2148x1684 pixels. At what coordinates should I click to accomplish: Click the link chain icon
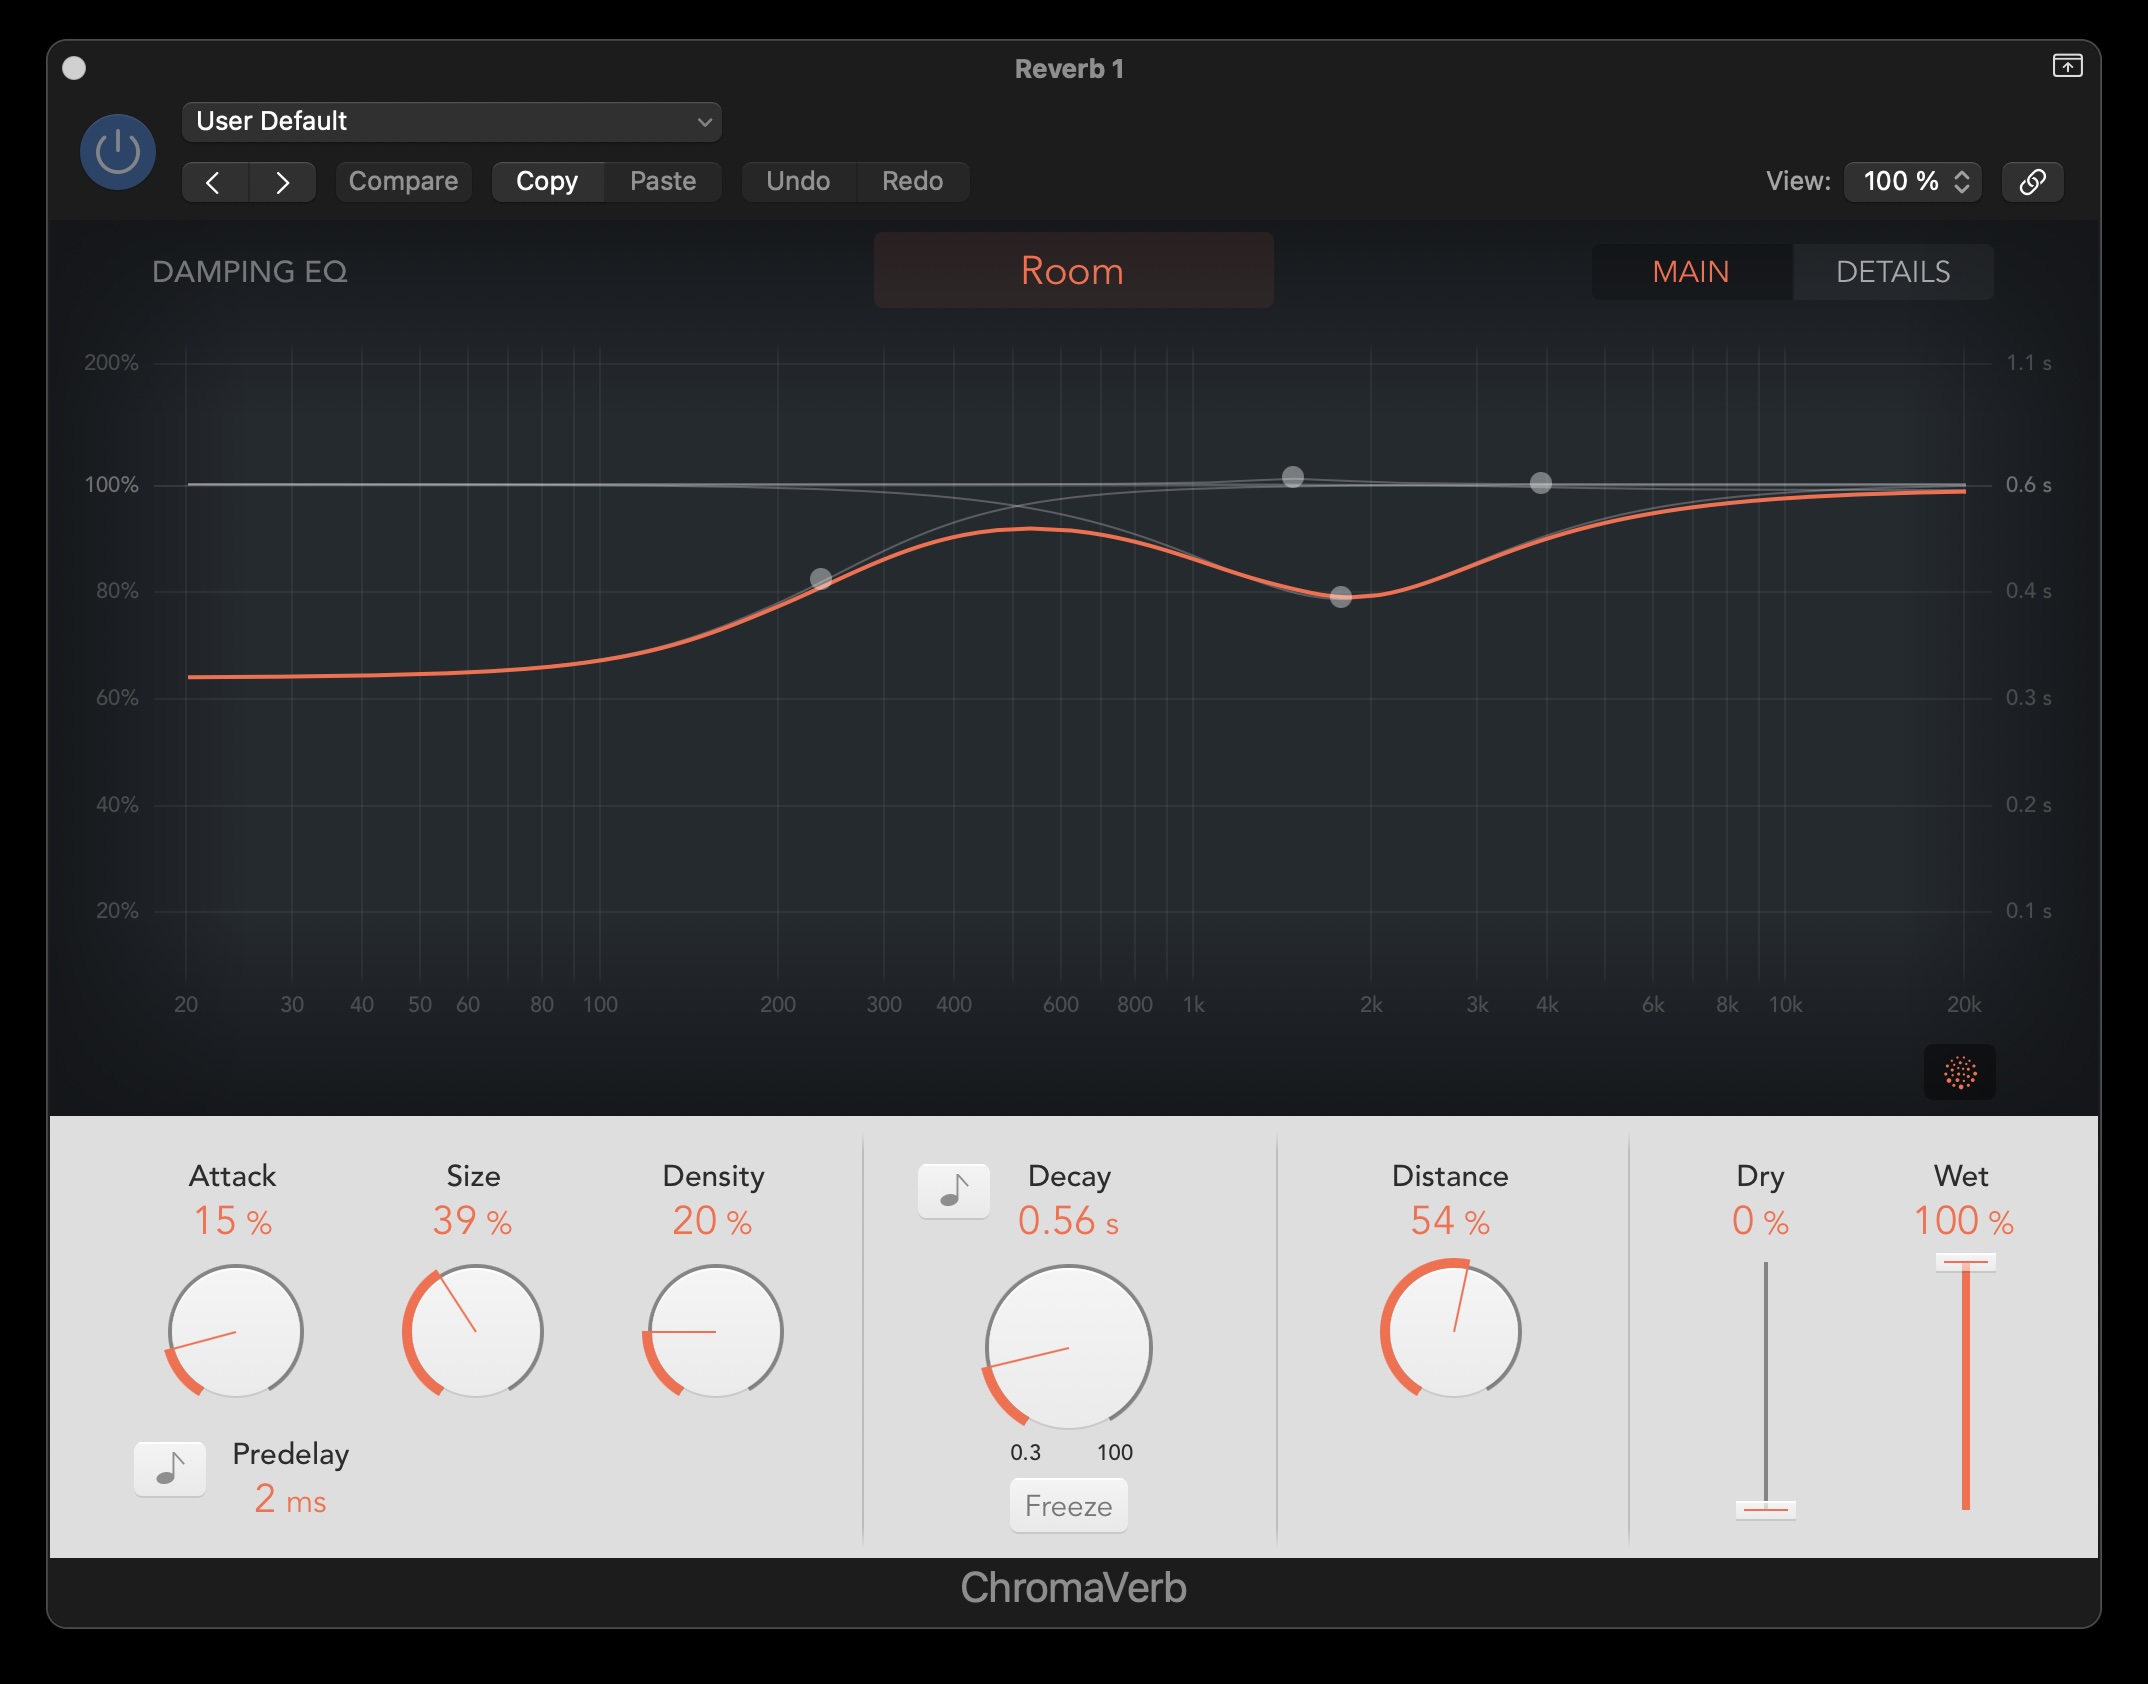(2032, 182)
